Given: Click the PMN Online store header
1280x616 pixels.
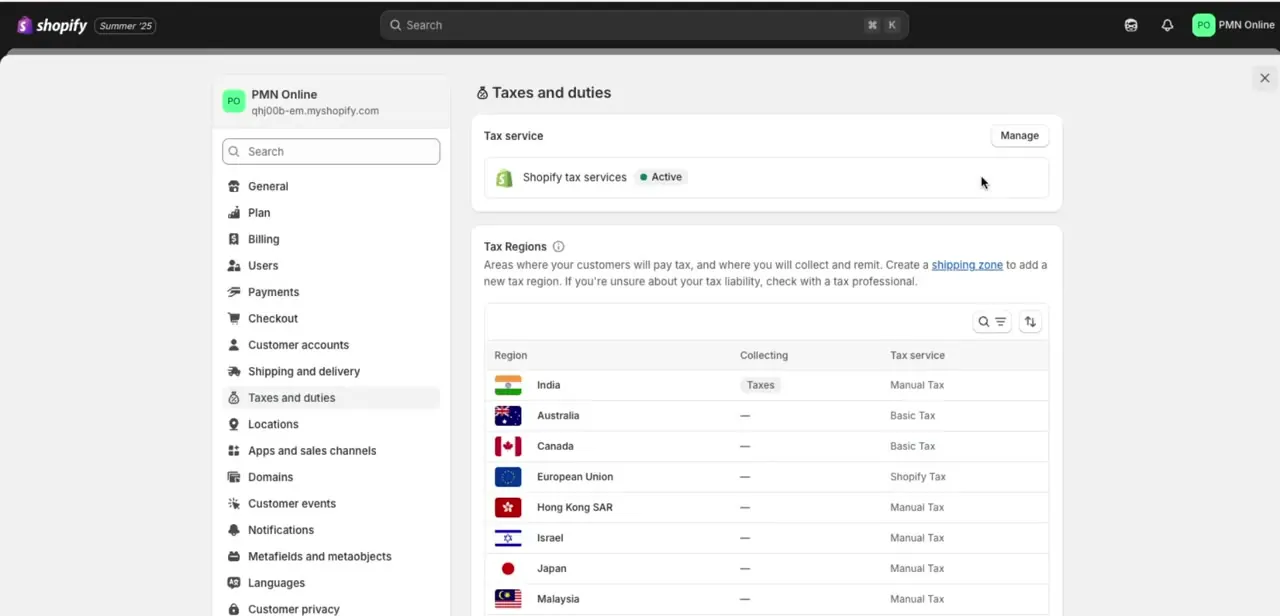Looking at the screenshot, I should (x=331, y=102).
